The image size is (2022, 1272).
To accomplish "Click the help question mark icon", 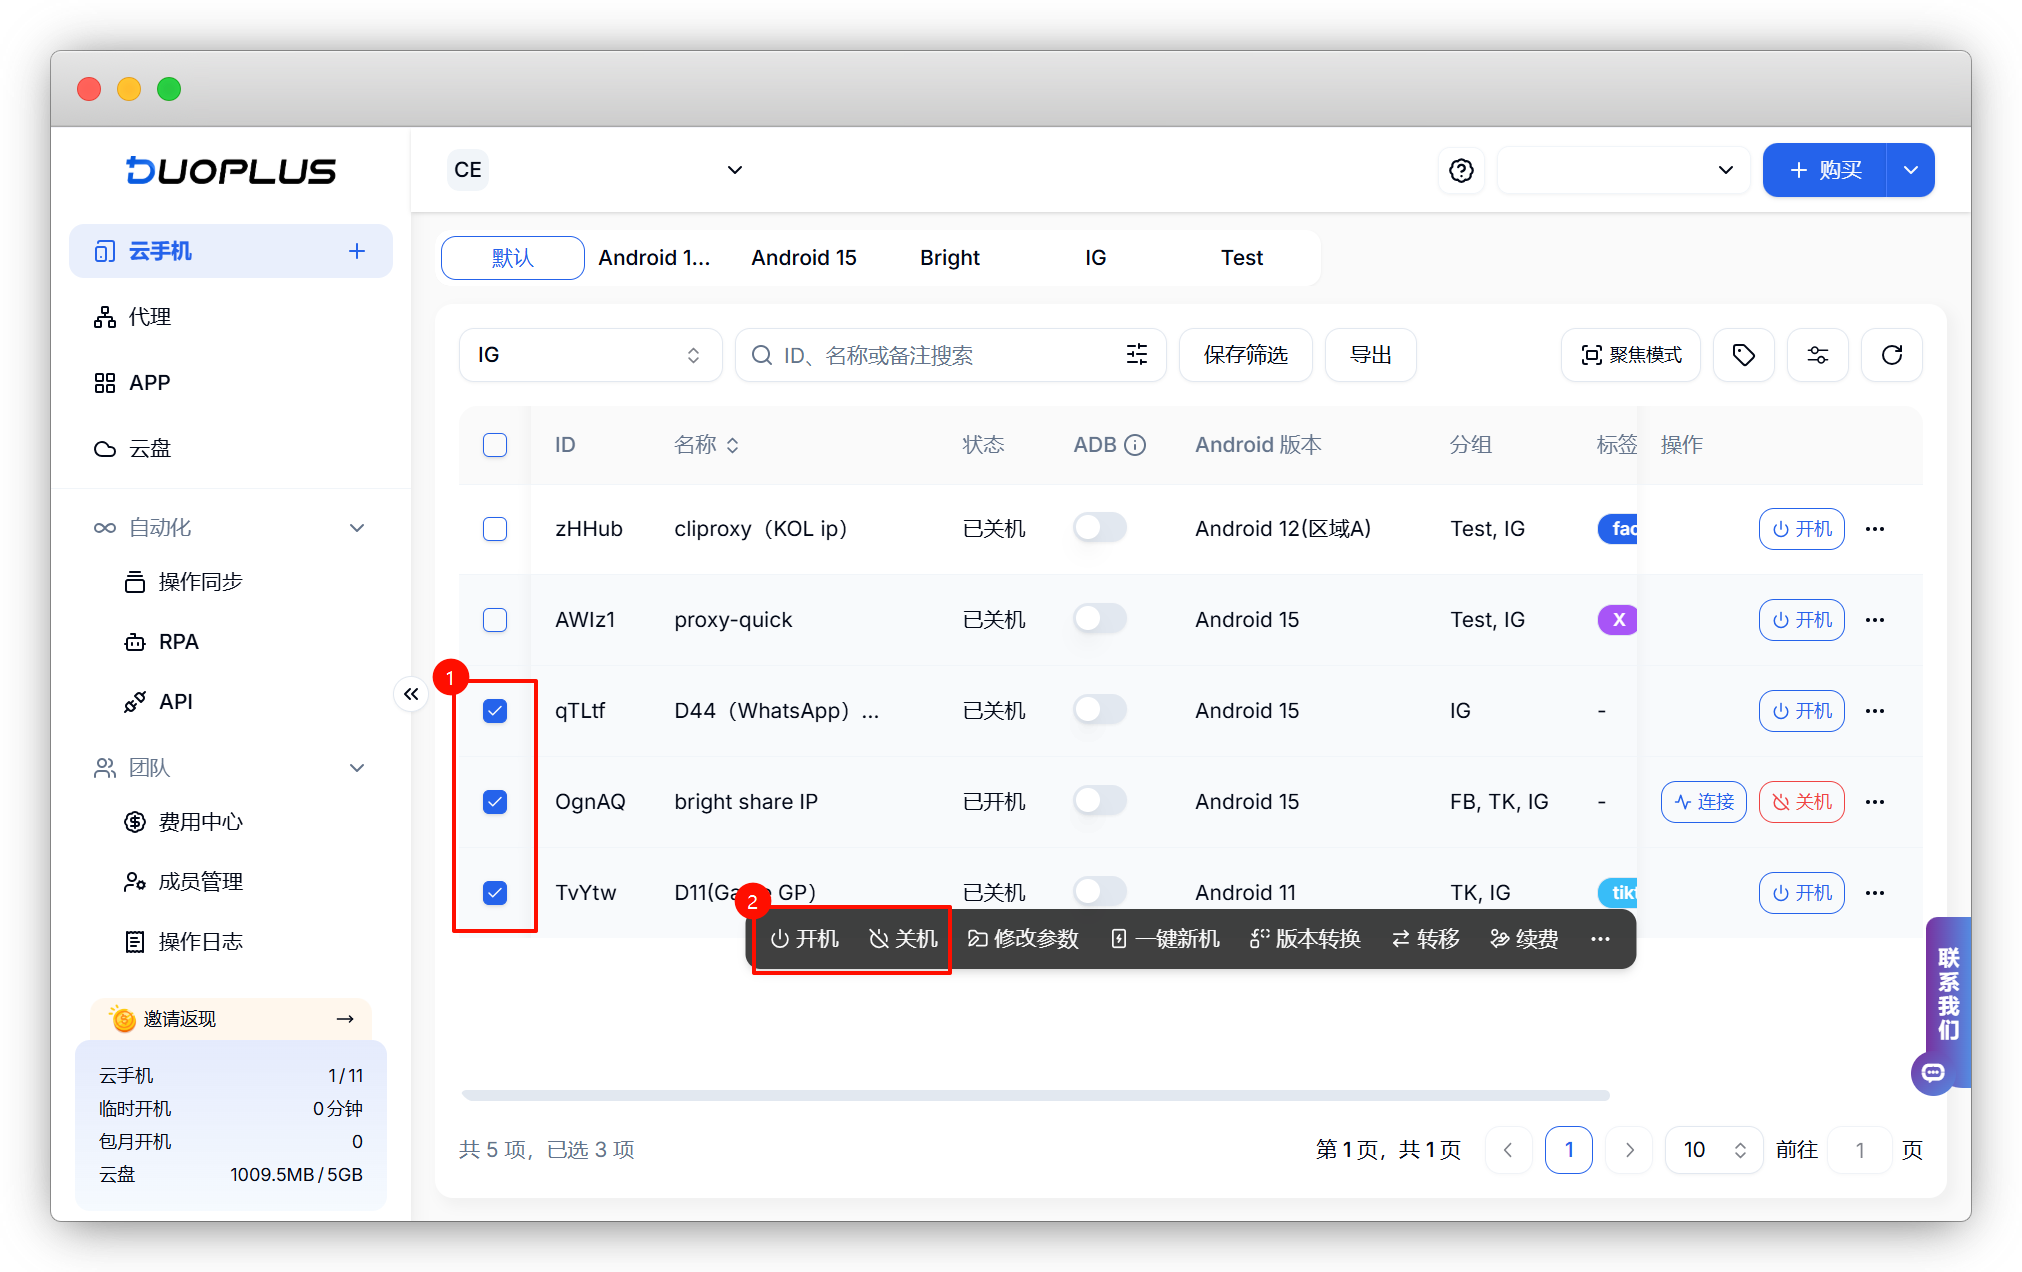I will [1461, 170].
